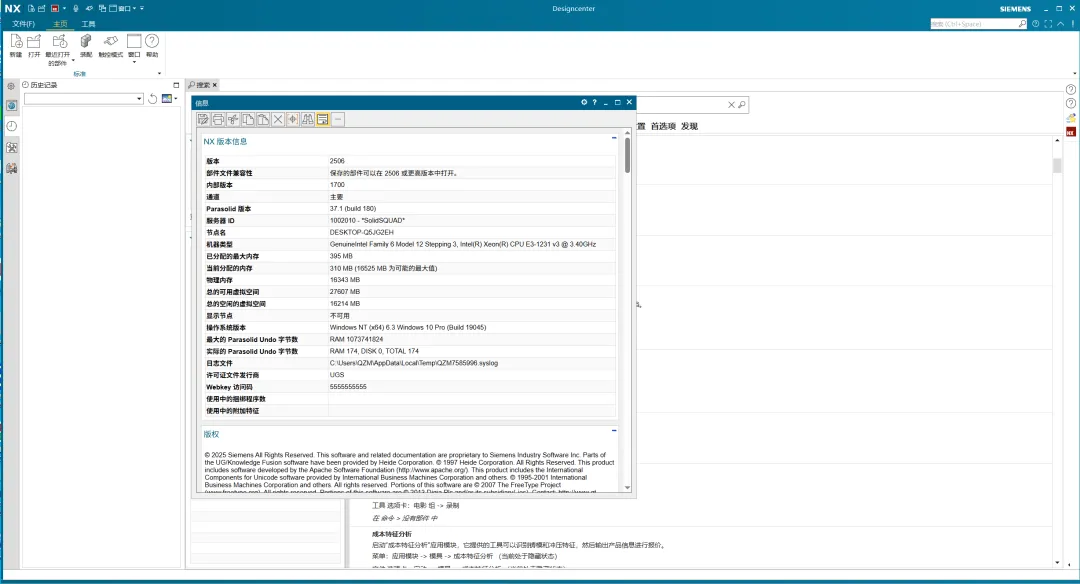
Task: Maximize the 历史记录 panel with its square icon
Action: (176, 85)
